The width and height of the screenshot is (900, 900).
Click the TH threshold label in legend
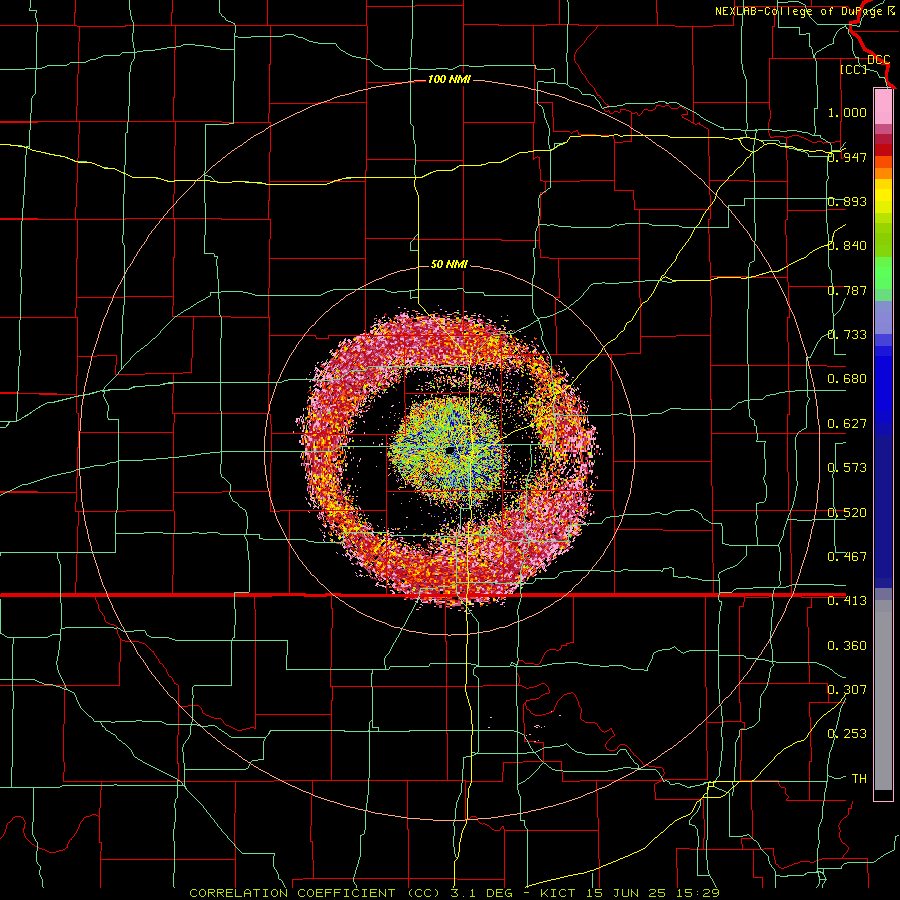click(859, 779)
